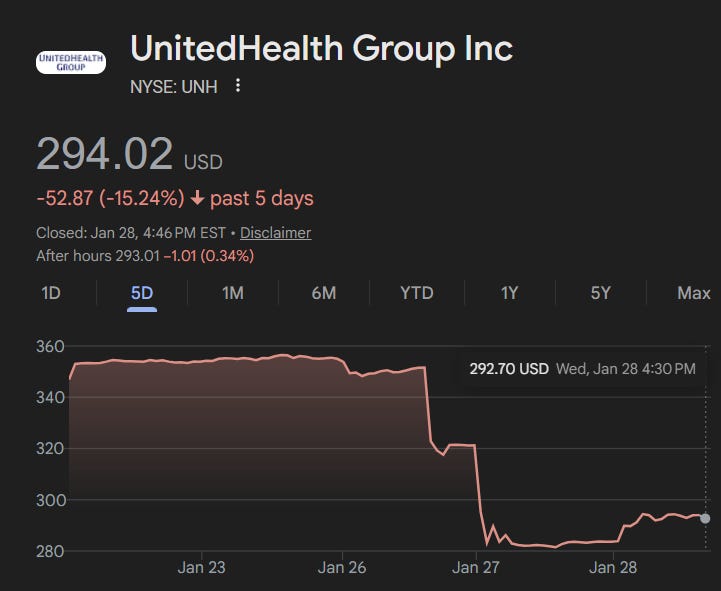Switch to the 6M chart range
Viewport: 721px width, 591px height.
coord(324,293)
